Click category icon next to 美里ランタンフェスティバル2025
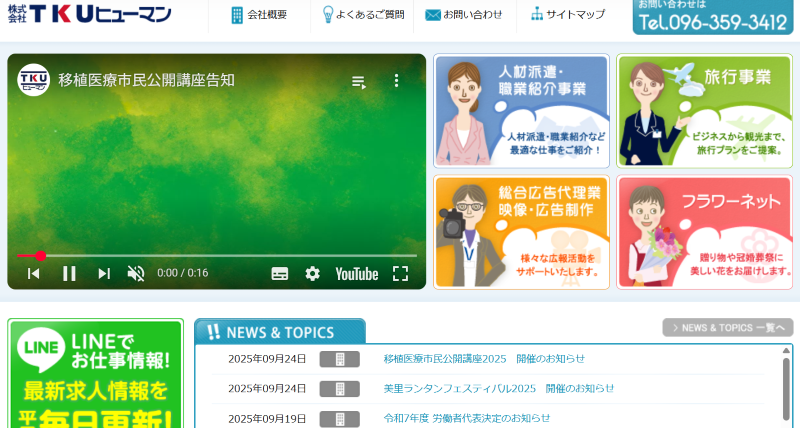The width and height of the screenshot is (800, 428). tap(340, 389)
